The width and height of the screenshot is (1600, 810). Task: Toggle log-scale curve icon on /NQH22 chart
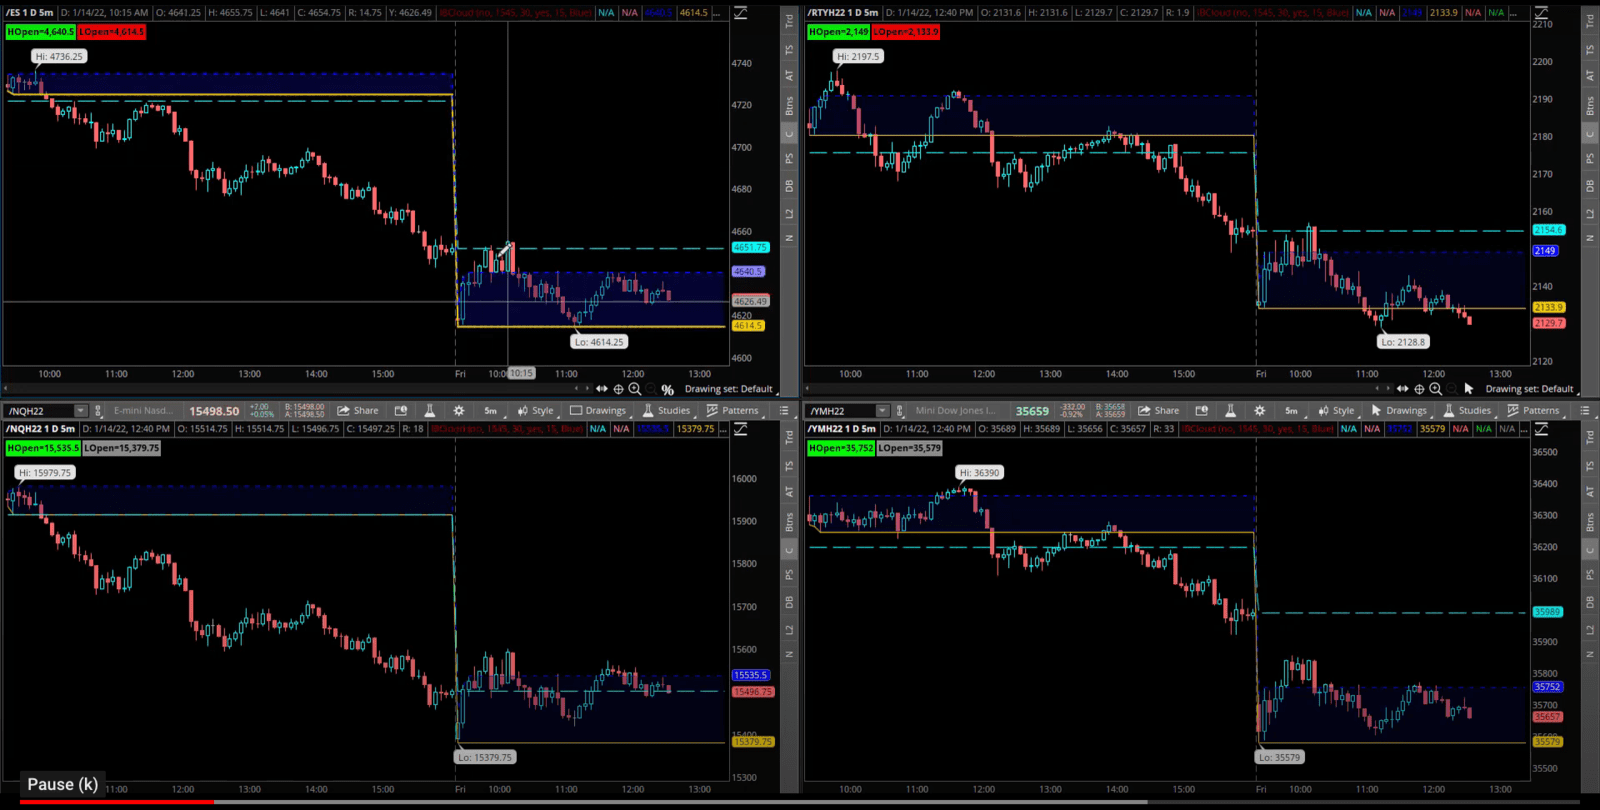[740, 429]
